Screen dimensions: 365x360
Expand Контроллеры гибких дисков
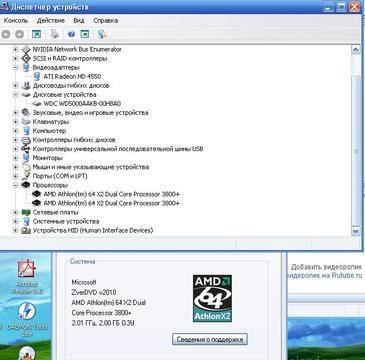(x=15, y=140)
